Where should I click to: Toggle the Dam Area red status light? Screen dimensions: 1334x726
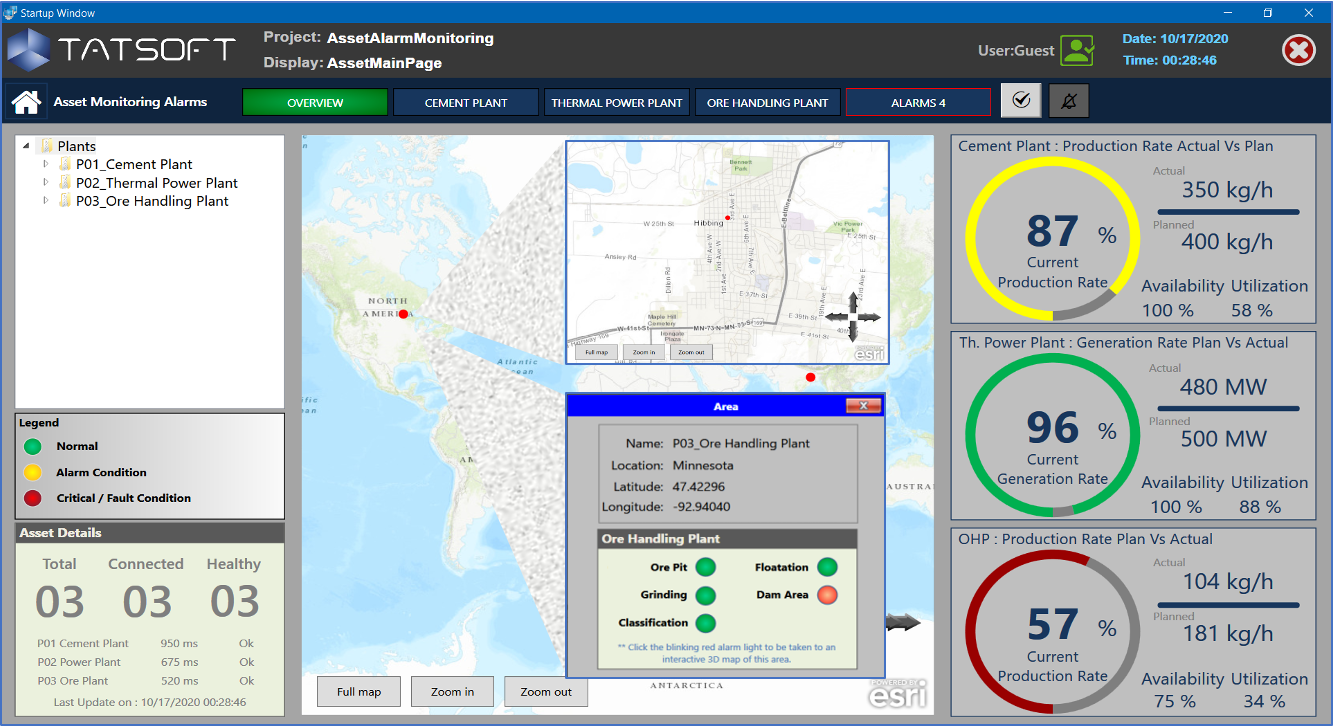pos(827,595)
